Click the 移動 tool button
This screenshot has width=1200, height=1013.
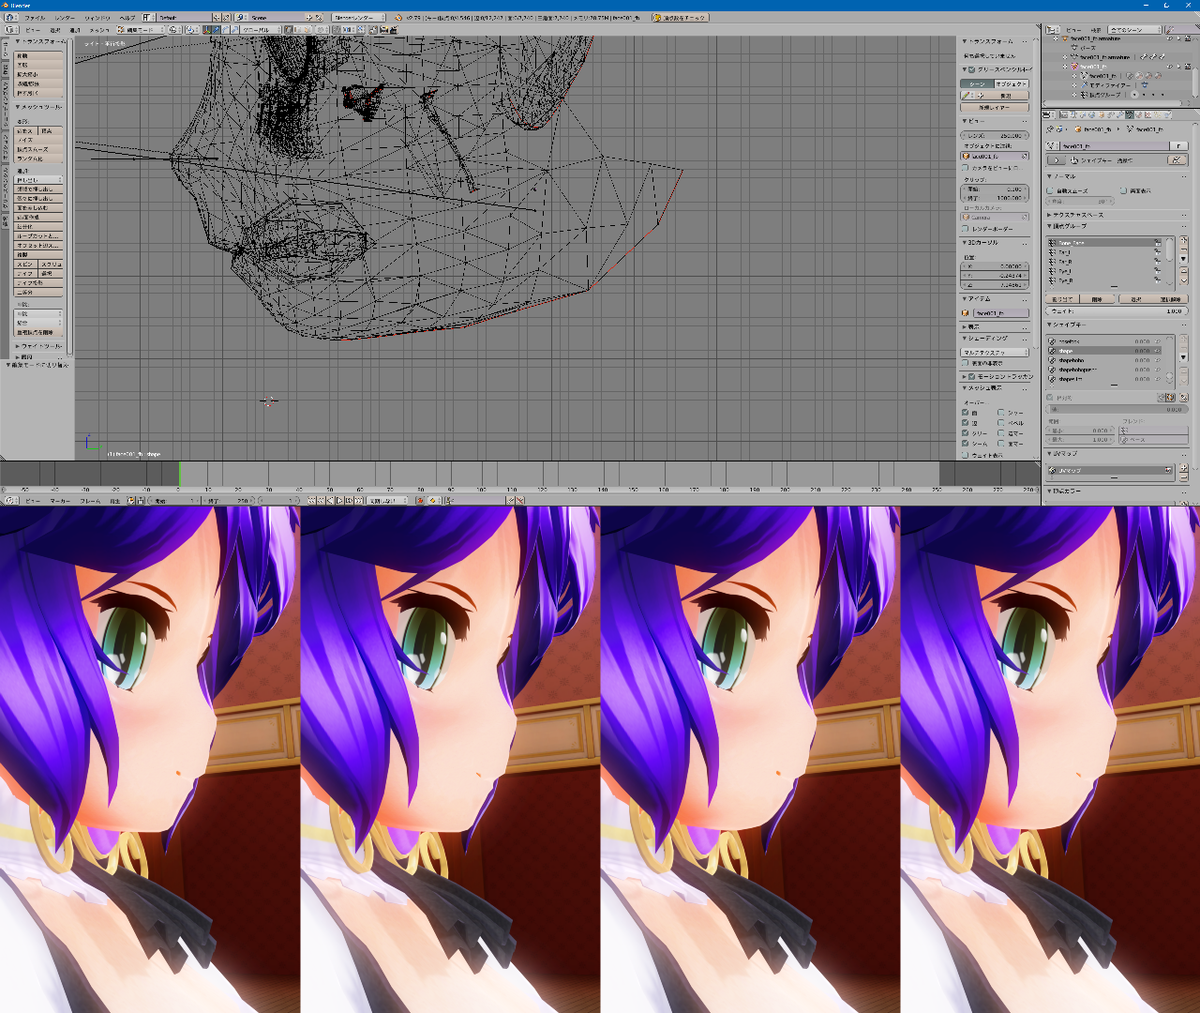[x=38, y=56]
